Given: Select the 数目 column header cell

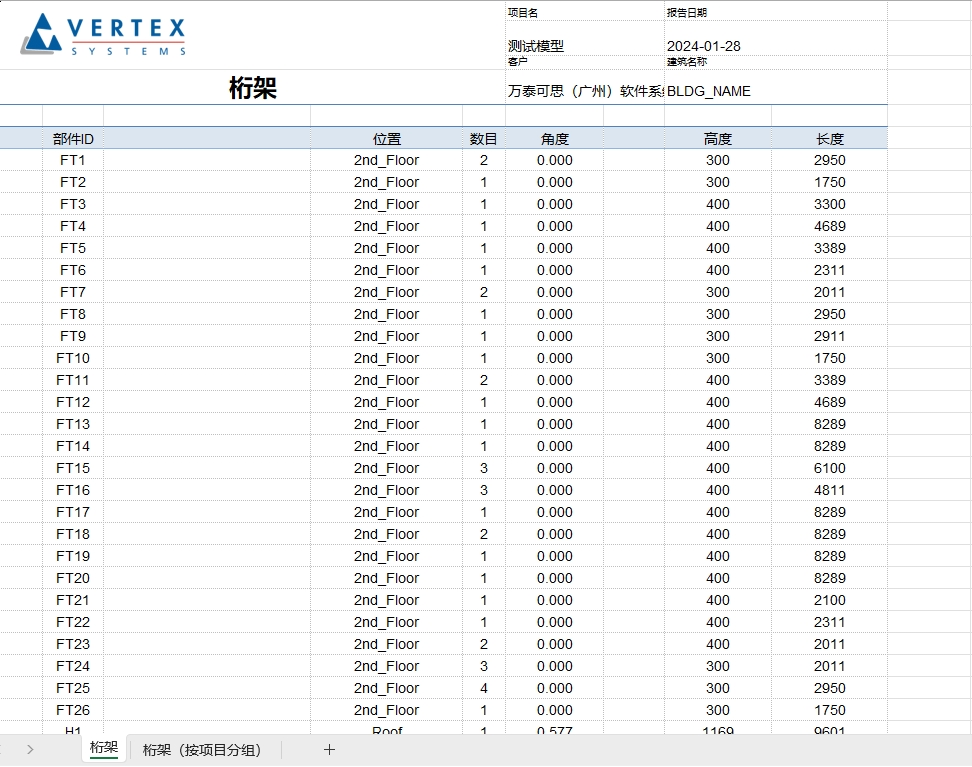Looking at the screenshot, I should (484, 139).
